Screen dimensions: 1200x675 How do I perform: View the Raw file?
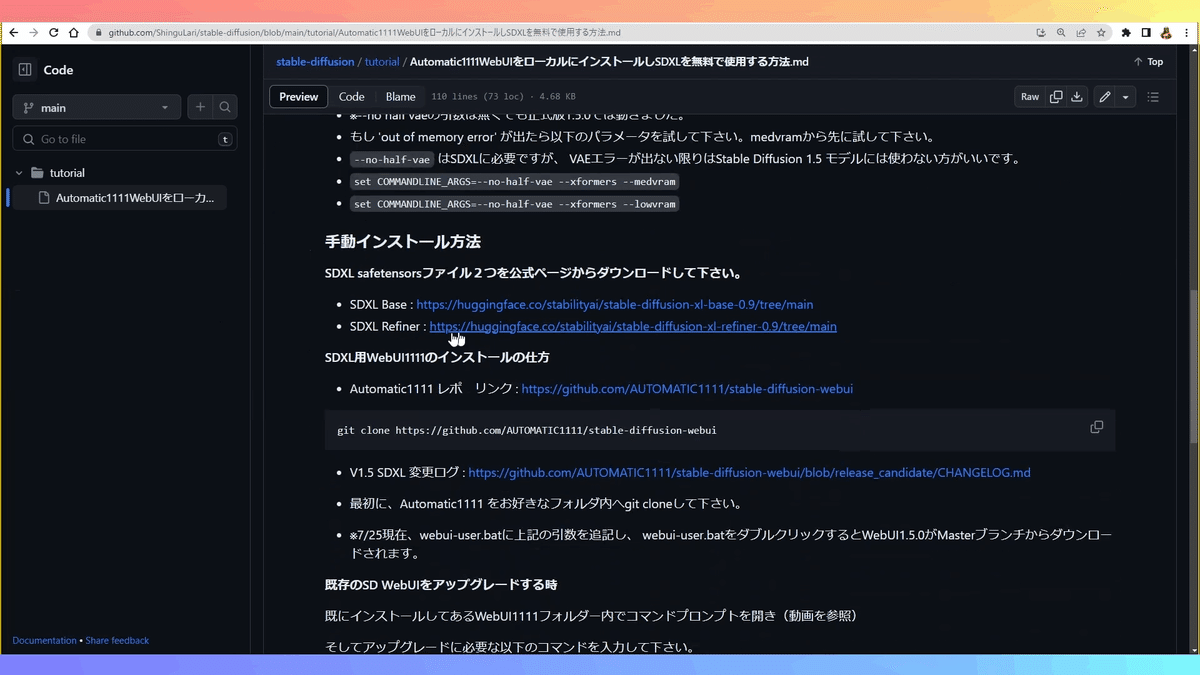click(1030, 97)
